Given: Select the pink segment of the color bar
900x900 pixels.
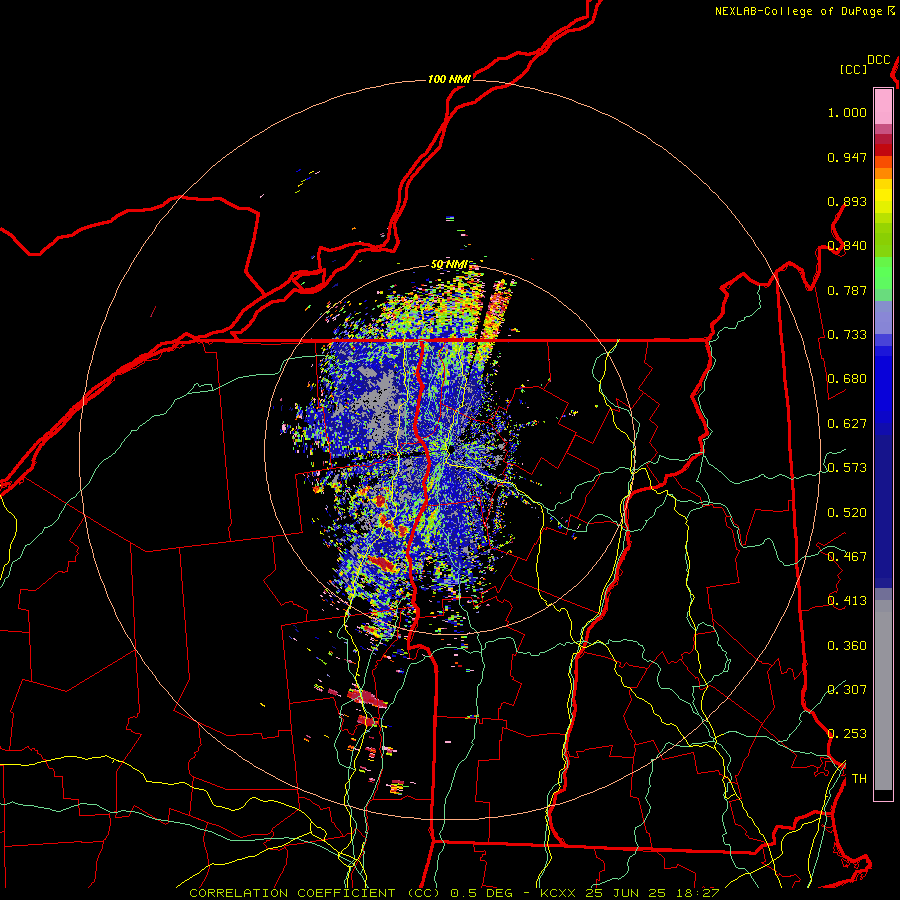Looking at the screenshot, I should 883,106.
